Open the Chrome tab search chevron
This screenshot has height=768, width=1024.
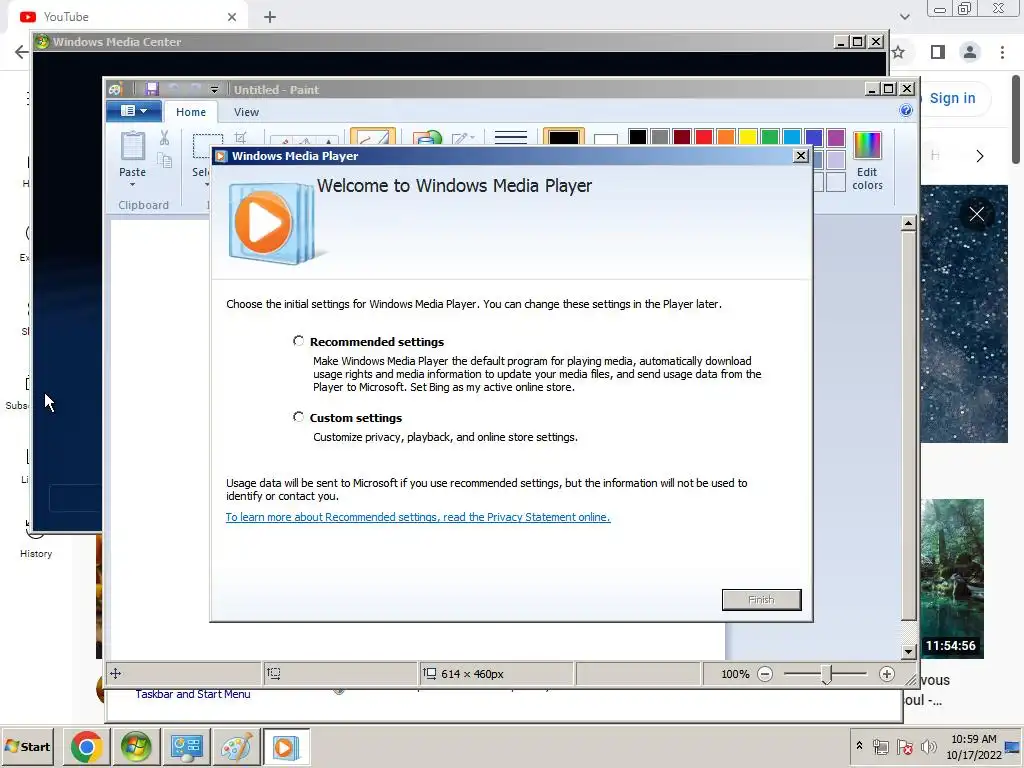904,17
